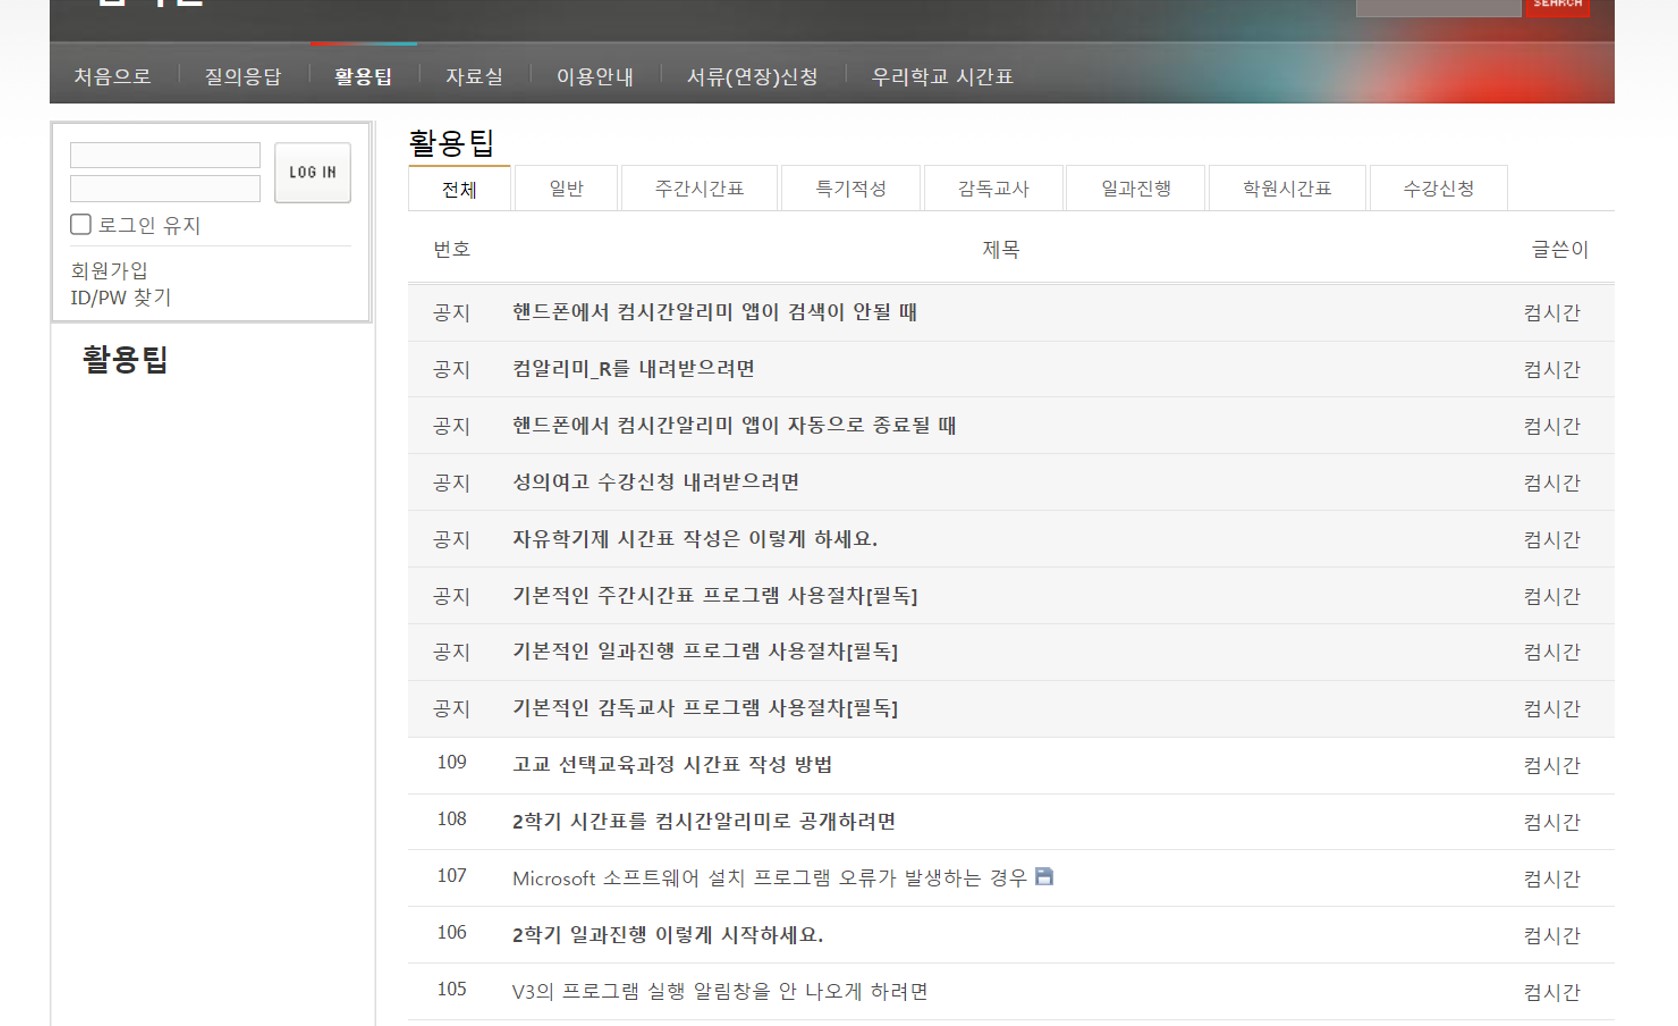Click the 번호 column header
Screen dimensions: 1678x1026
pyautogui.click(x=452, y=249)
